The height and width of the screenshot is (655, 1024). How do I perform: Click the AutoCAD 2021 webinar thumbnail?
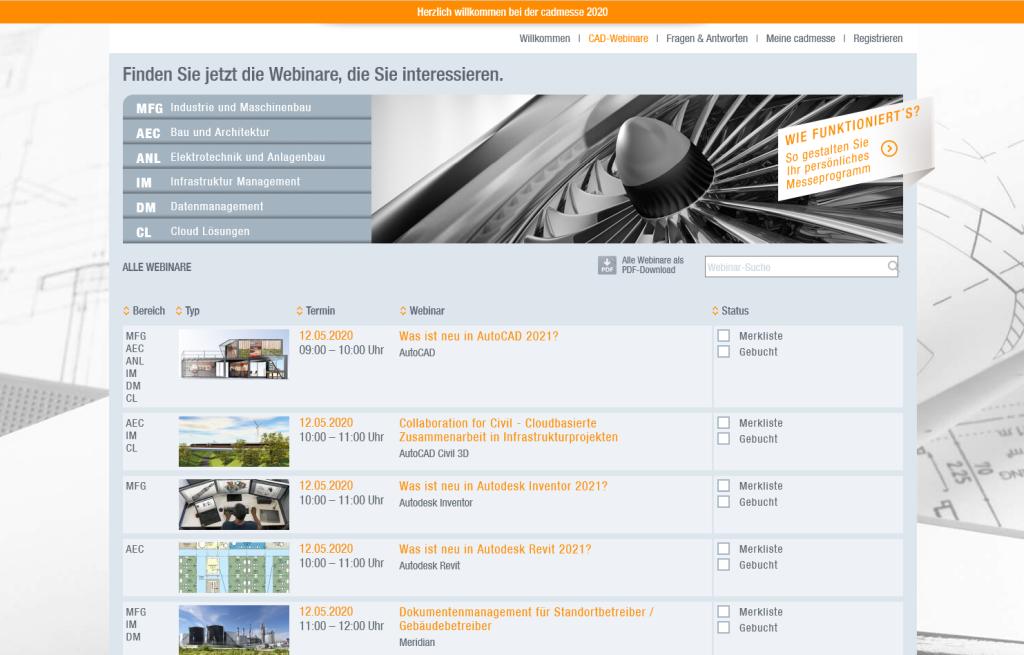pos(234,355)
